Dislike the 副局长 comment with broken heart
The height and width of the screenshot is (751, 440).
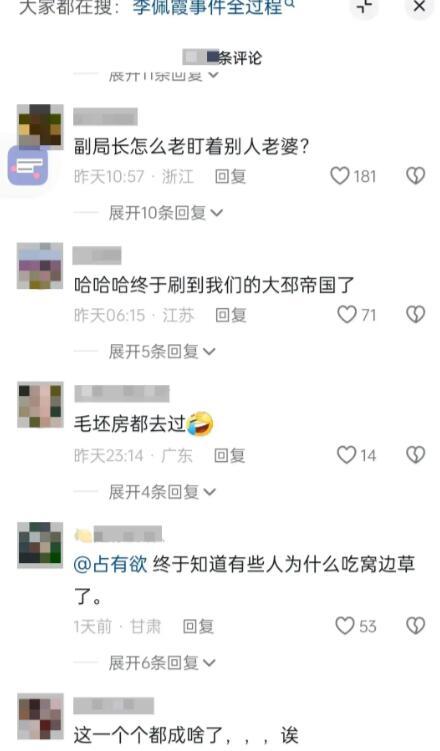pos(415,176)
